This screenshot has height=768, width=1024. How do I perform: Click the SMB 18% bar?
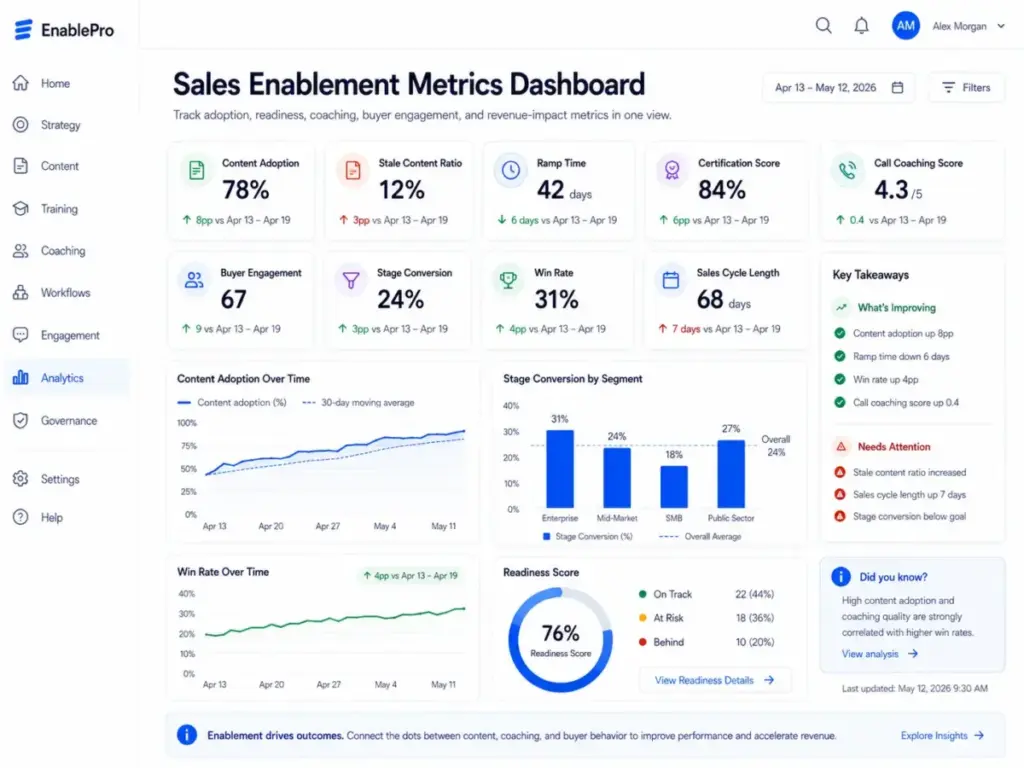[673, 487]
